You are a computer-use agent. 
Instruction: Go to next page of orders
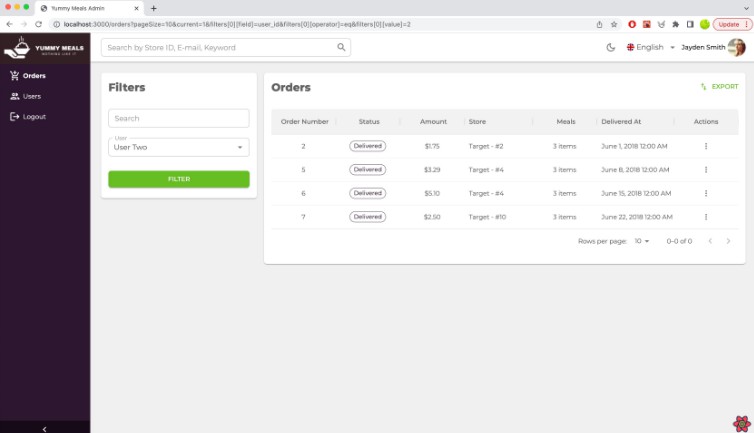[x=728, y=241]
